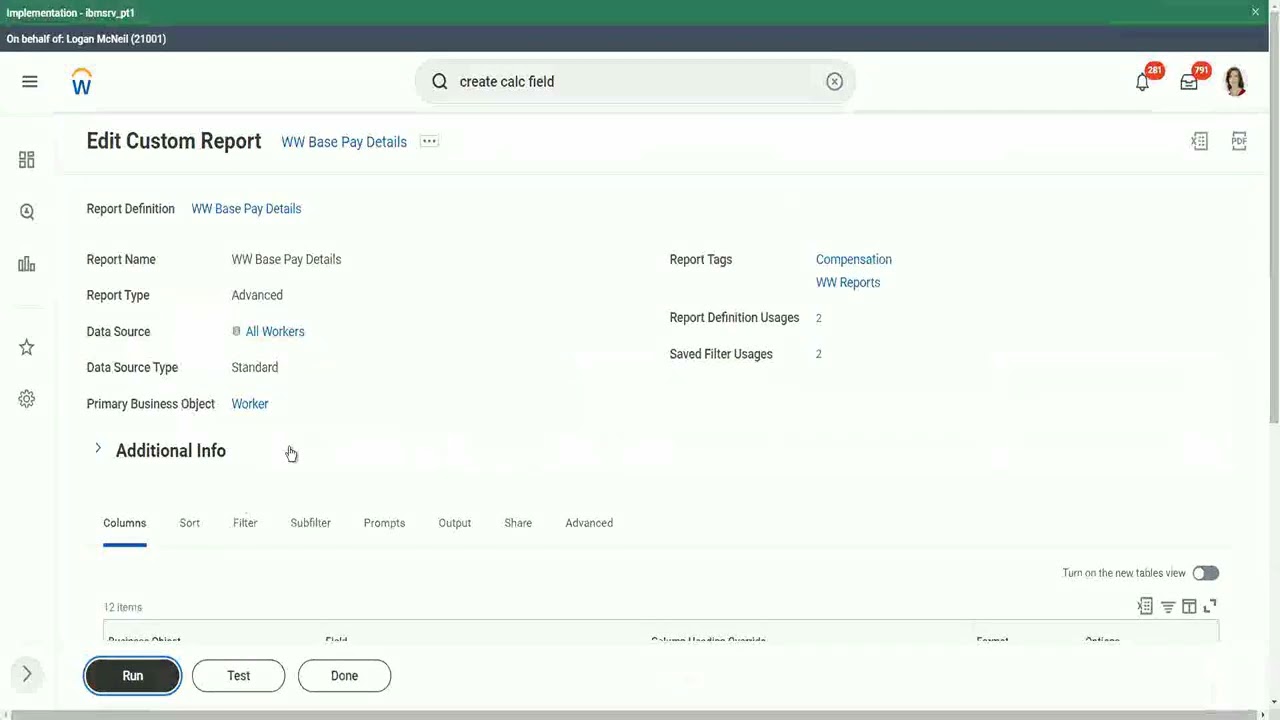
Task: Click the search magnifier icon
Action: [x=440, y=82]
